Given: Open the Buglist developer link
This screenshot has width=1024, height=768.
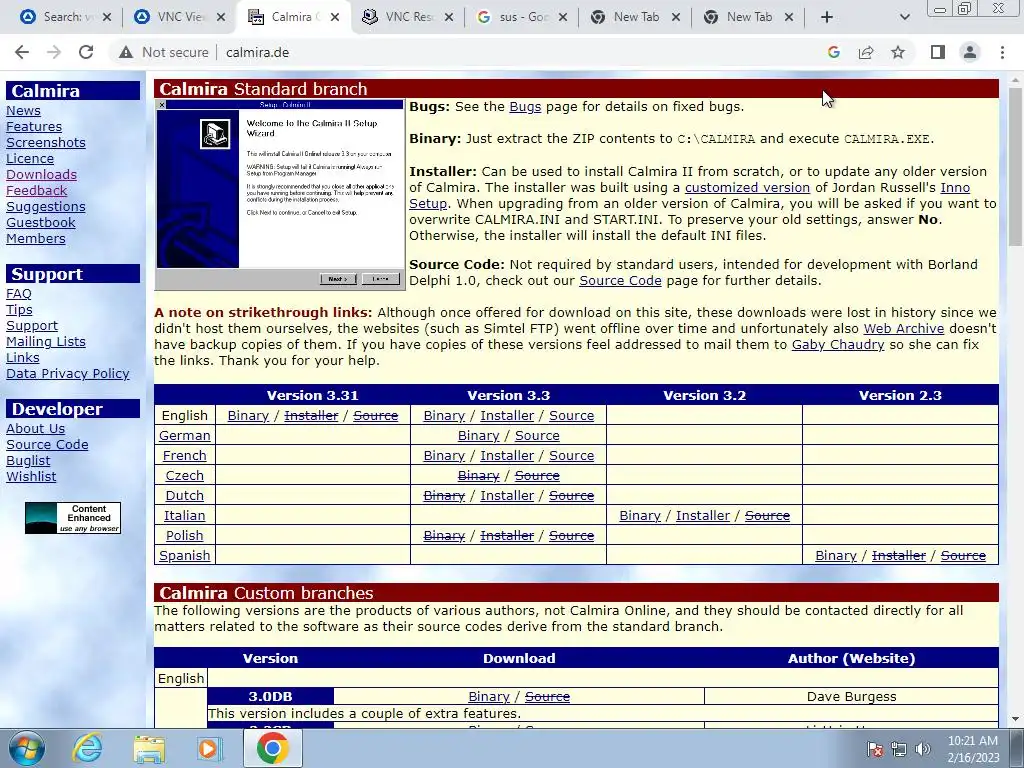Looking at the screenshot, I should click(28, 460).
